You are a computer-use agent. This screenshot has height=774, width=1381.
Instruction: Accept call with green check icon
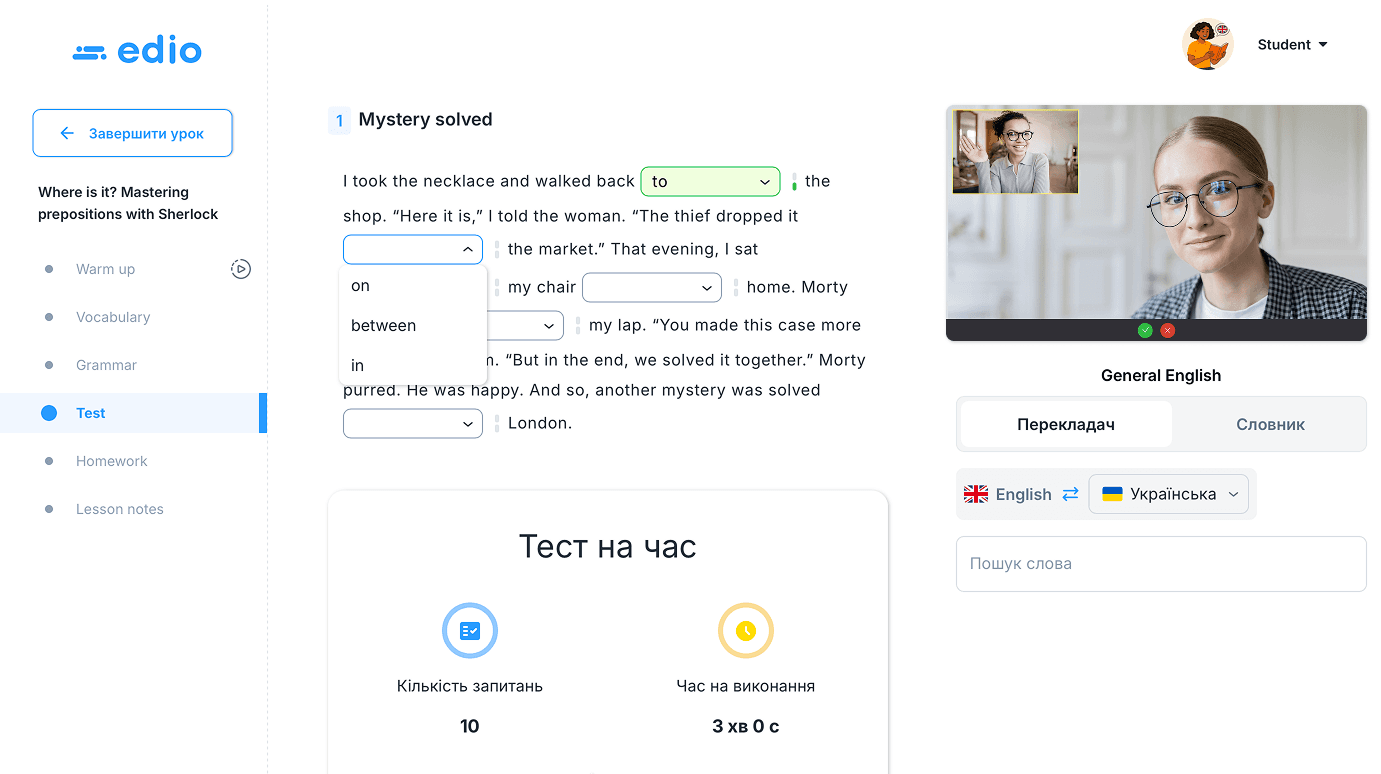(x=1145, y=331)
